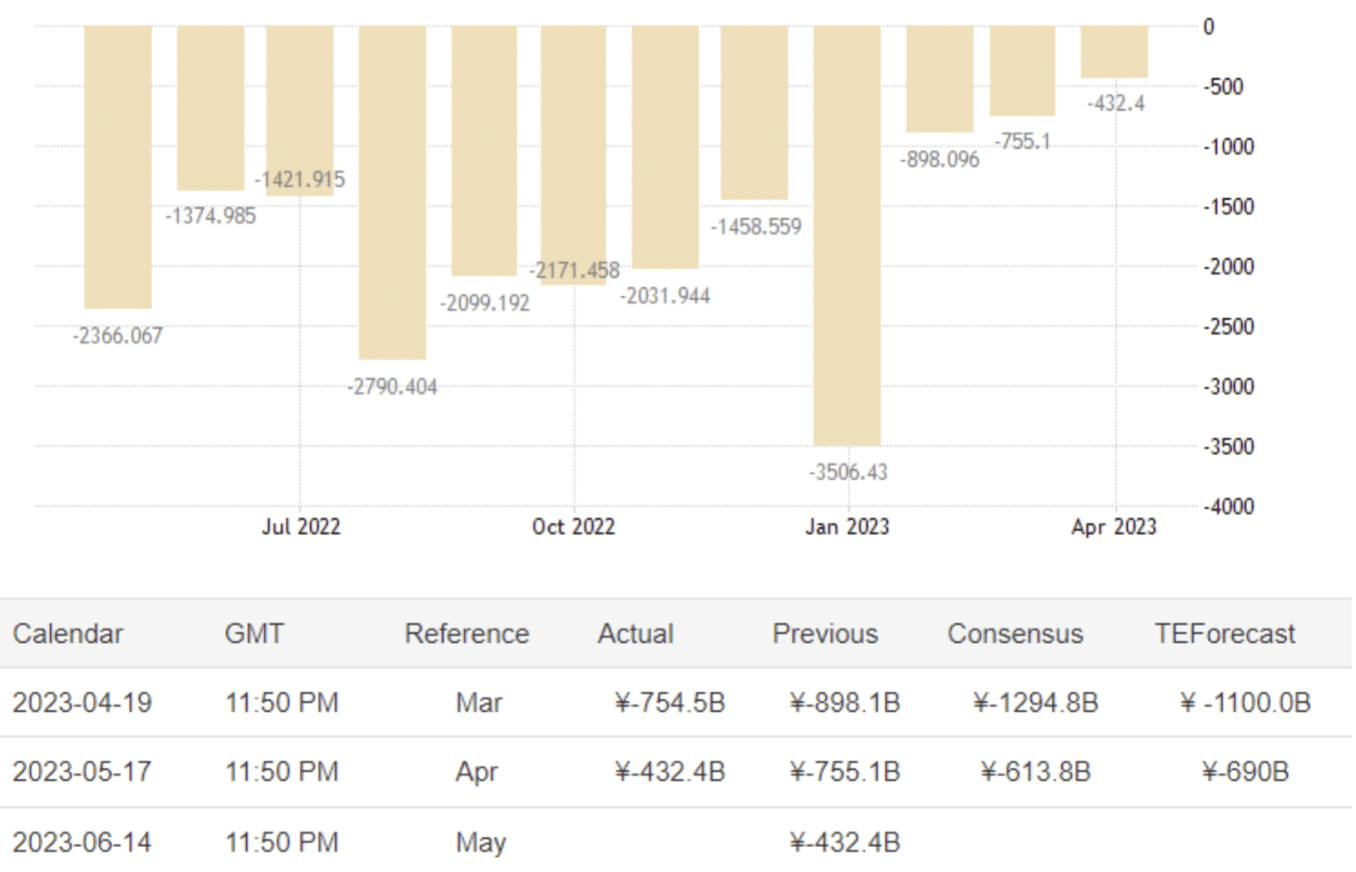Screen dimensions: 1356x872
Task: Click the Jul 2022 axis label
Action: (x=300, y=527)
